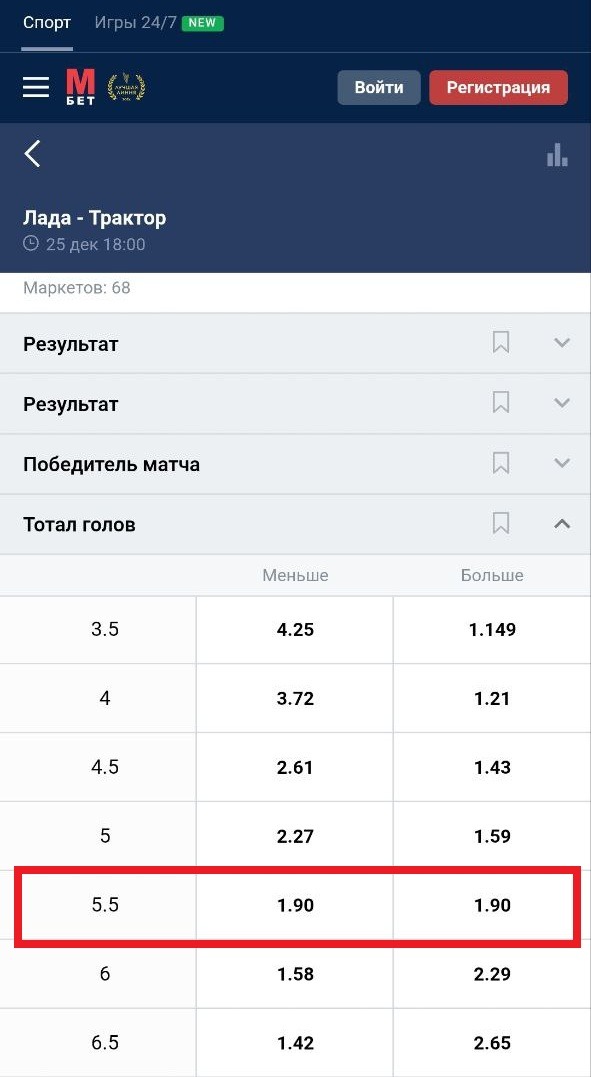Go back using the back arrow
The width and height of the screenshot is (591, 1077).
click(32, 154)
